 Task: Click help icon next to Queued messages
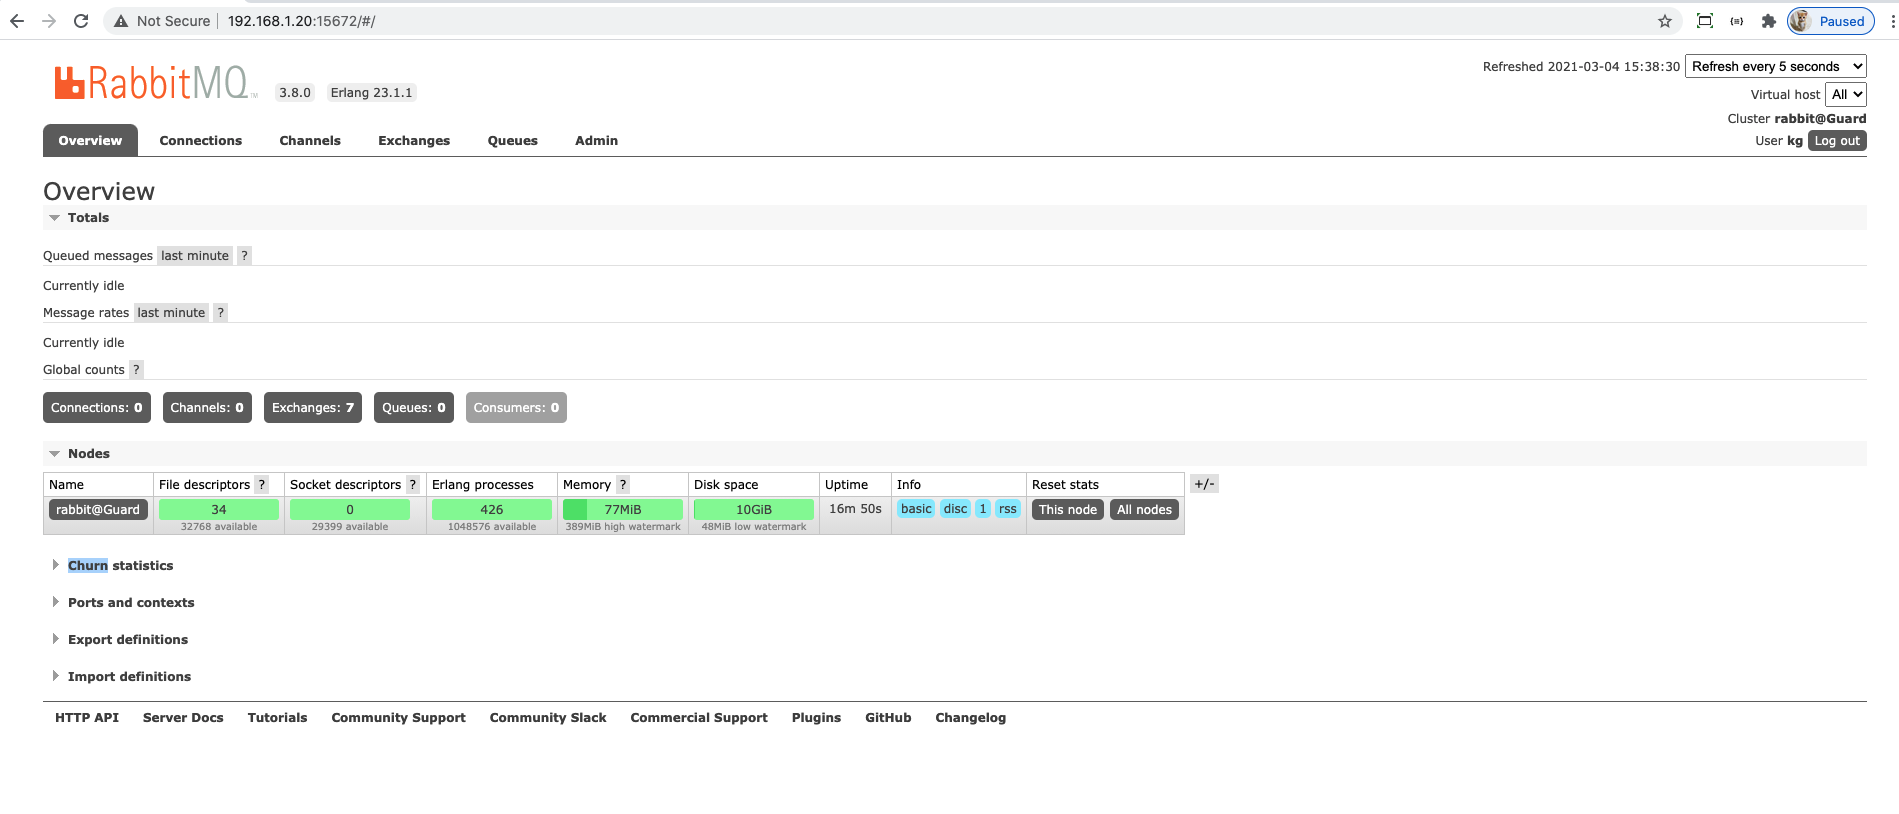click(x=244, y=256)
